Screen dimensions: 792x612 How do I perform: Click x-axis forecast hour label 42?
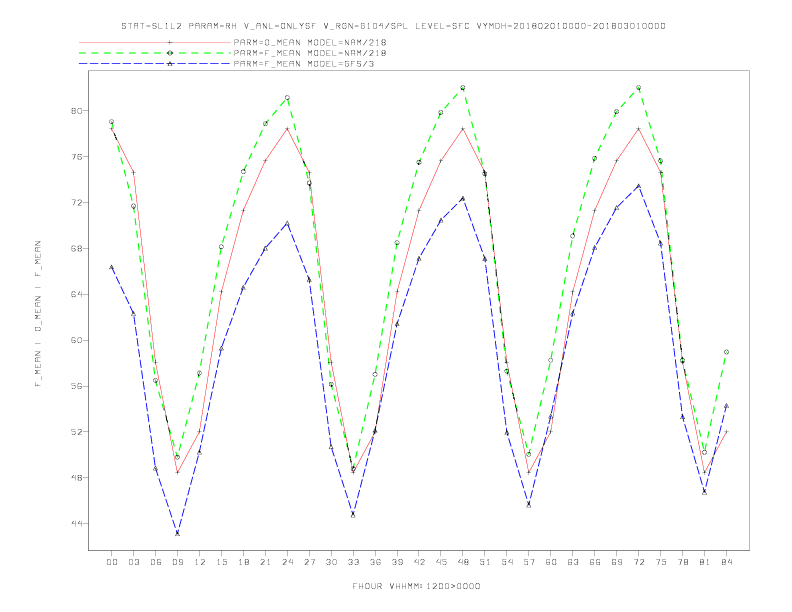(x=419, y=562)
